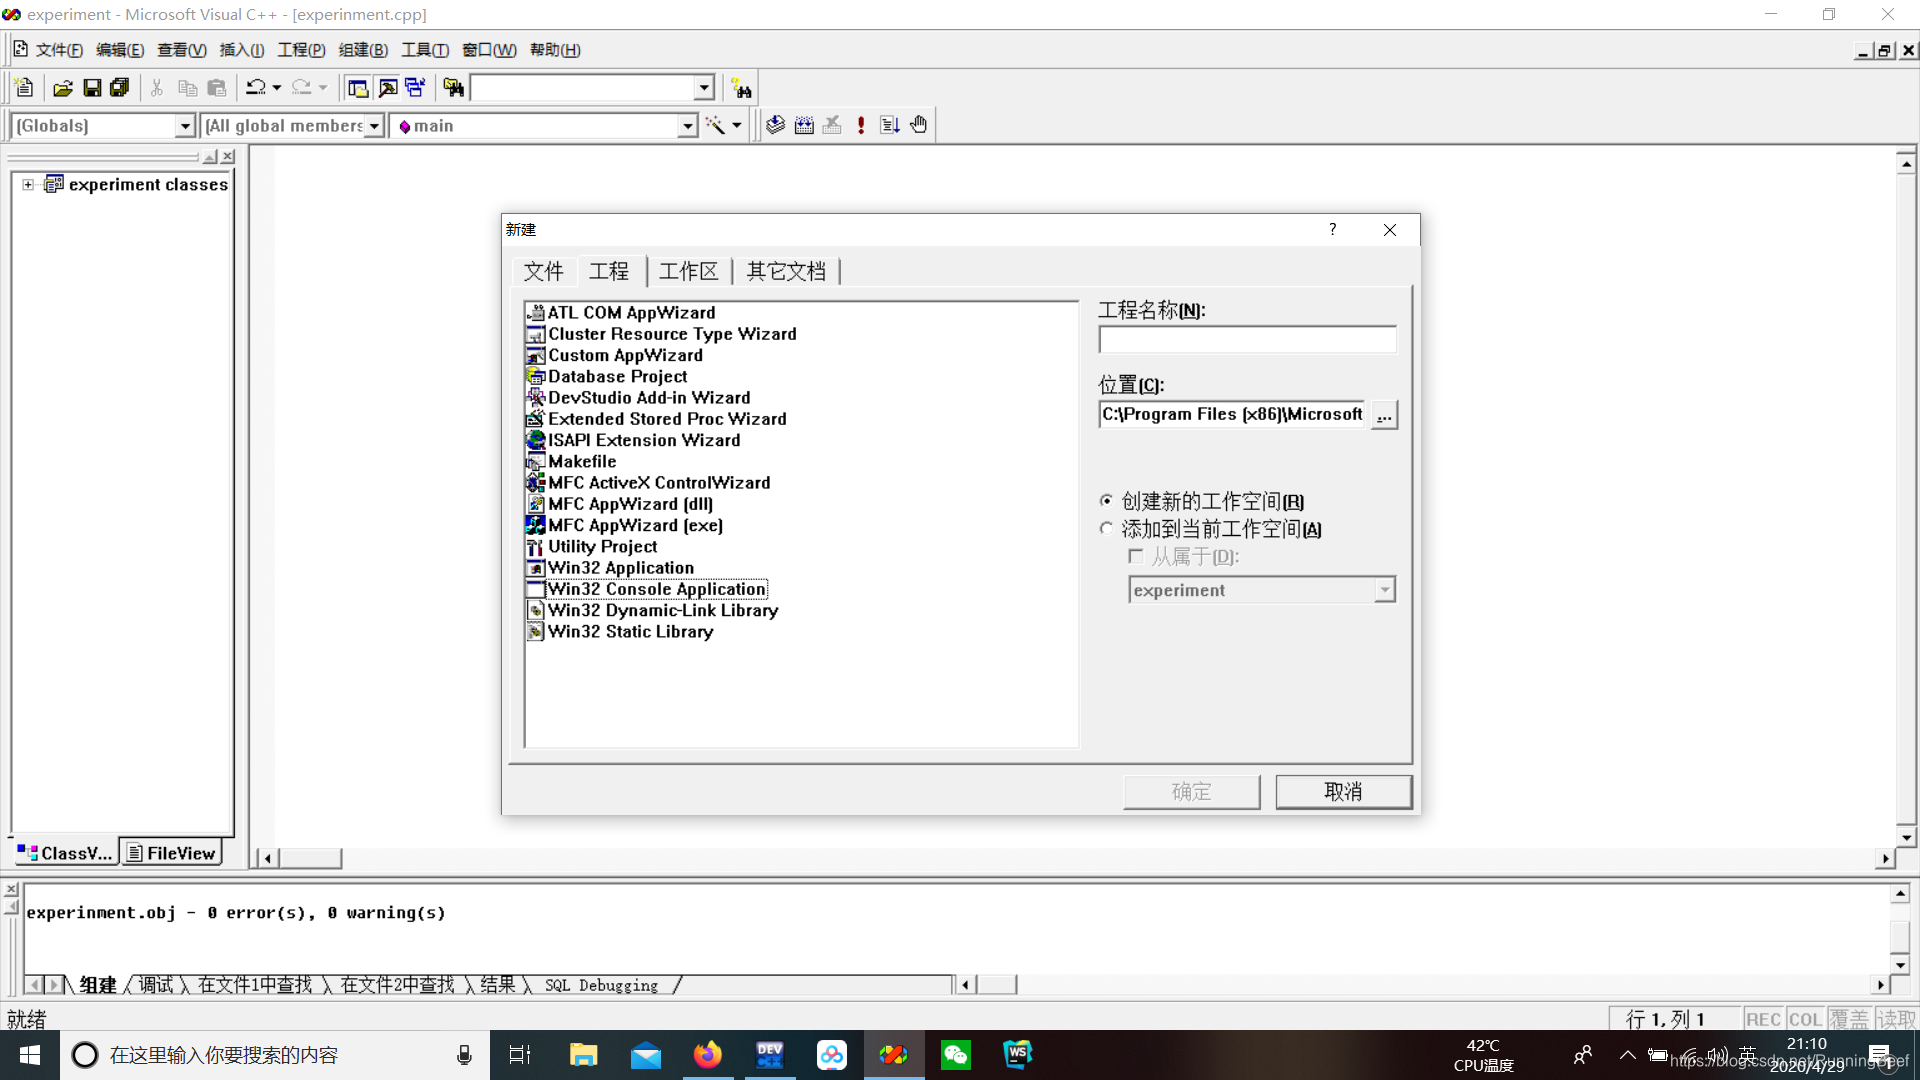Click the Save All icon
Viewport: 1920px width, 1080px height.
coord(120,88)
